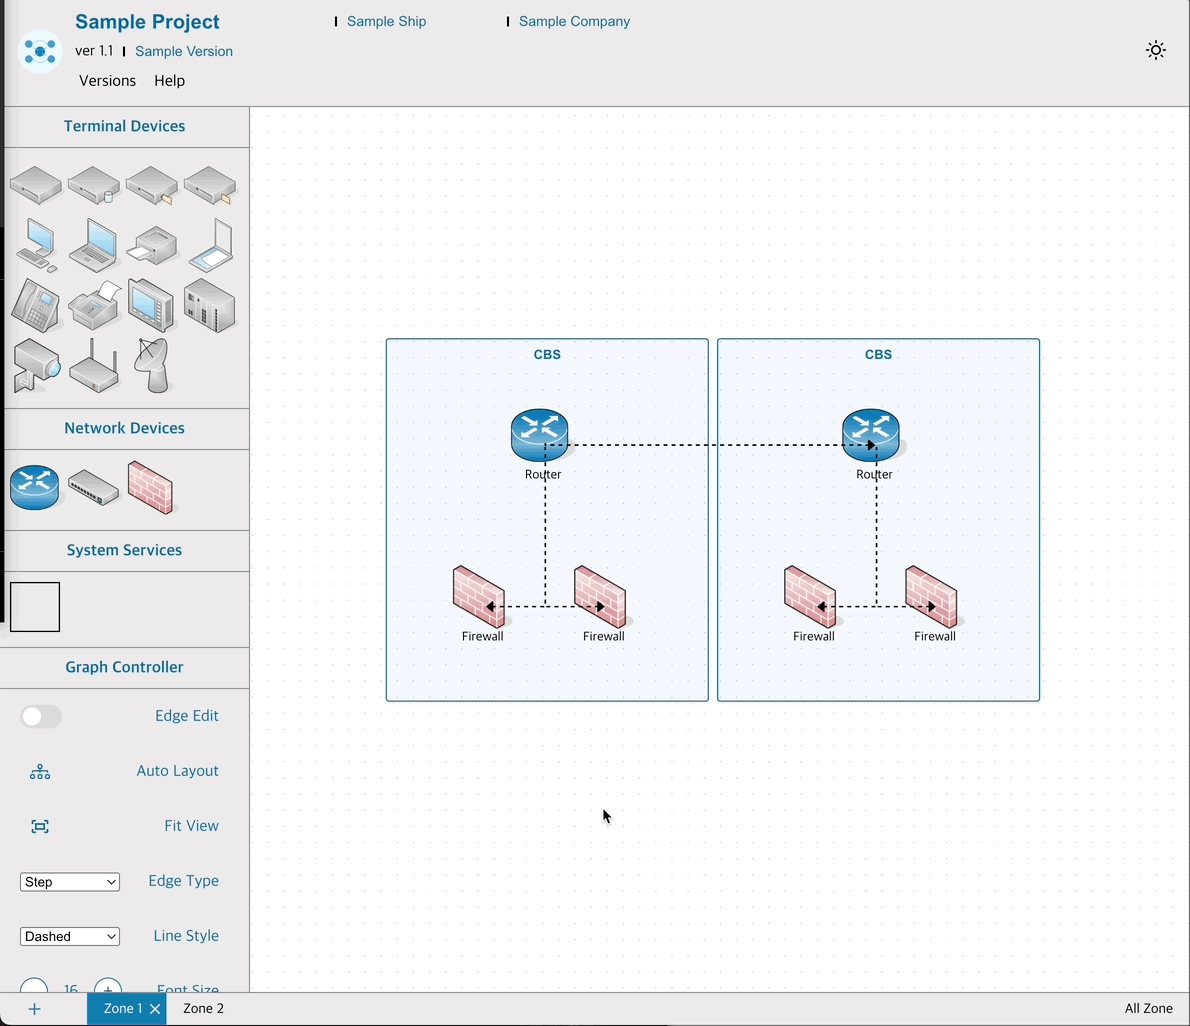Click the Auto Layout hierarchy icon
This screenshot has width=1190, height=1026.
[40, 771]
